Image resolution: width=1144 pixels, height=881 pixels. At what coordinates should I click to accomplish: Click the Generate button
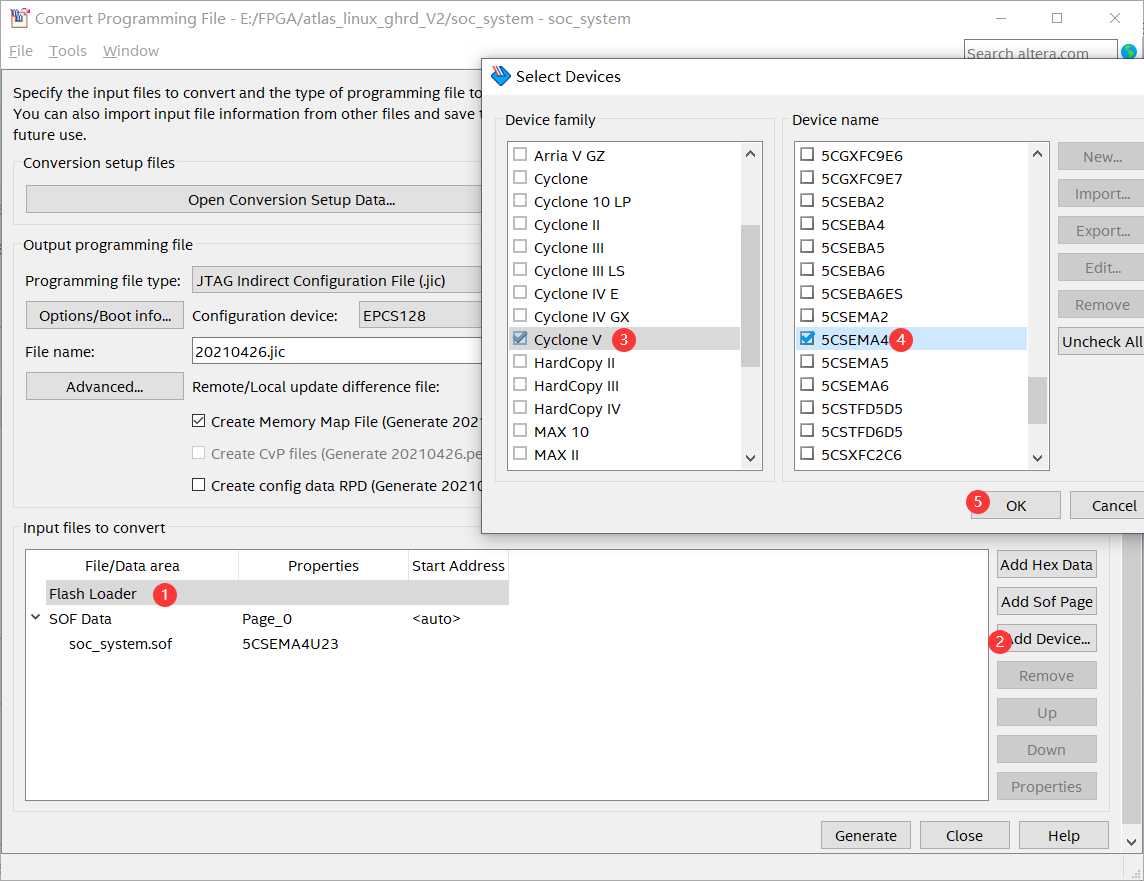coord(865,836)
